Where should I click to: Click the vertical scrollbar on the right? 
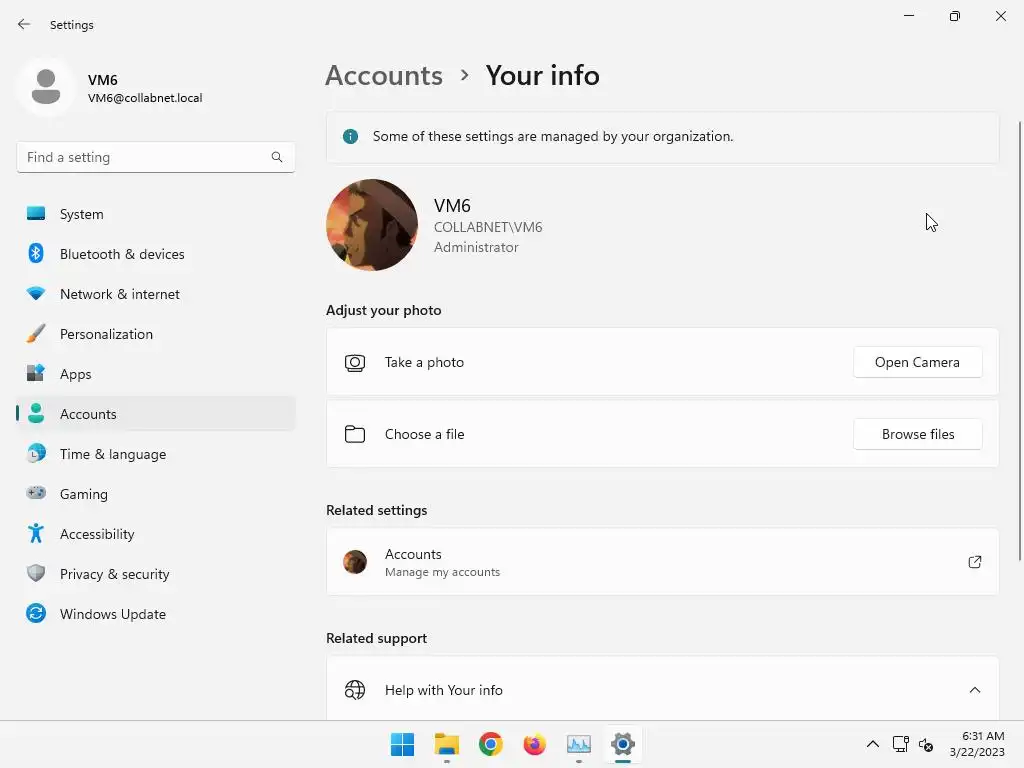(x=1020, y=340)
